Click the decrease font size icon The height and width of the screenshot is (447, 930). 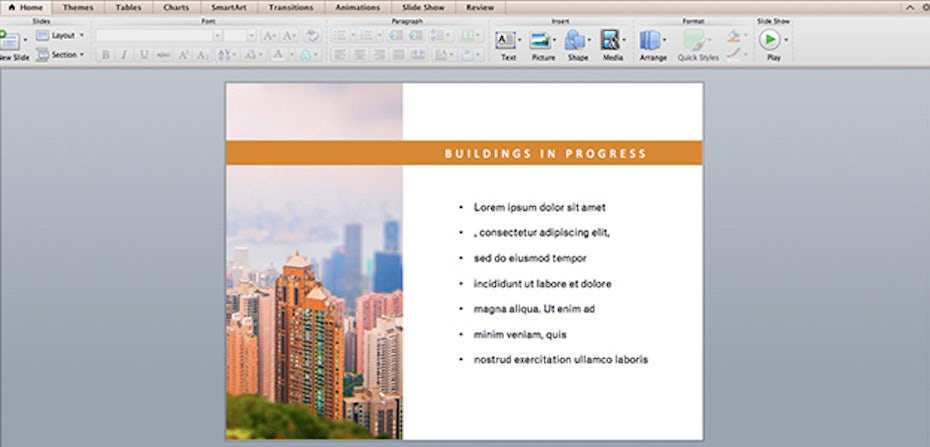tap(289, 36)
